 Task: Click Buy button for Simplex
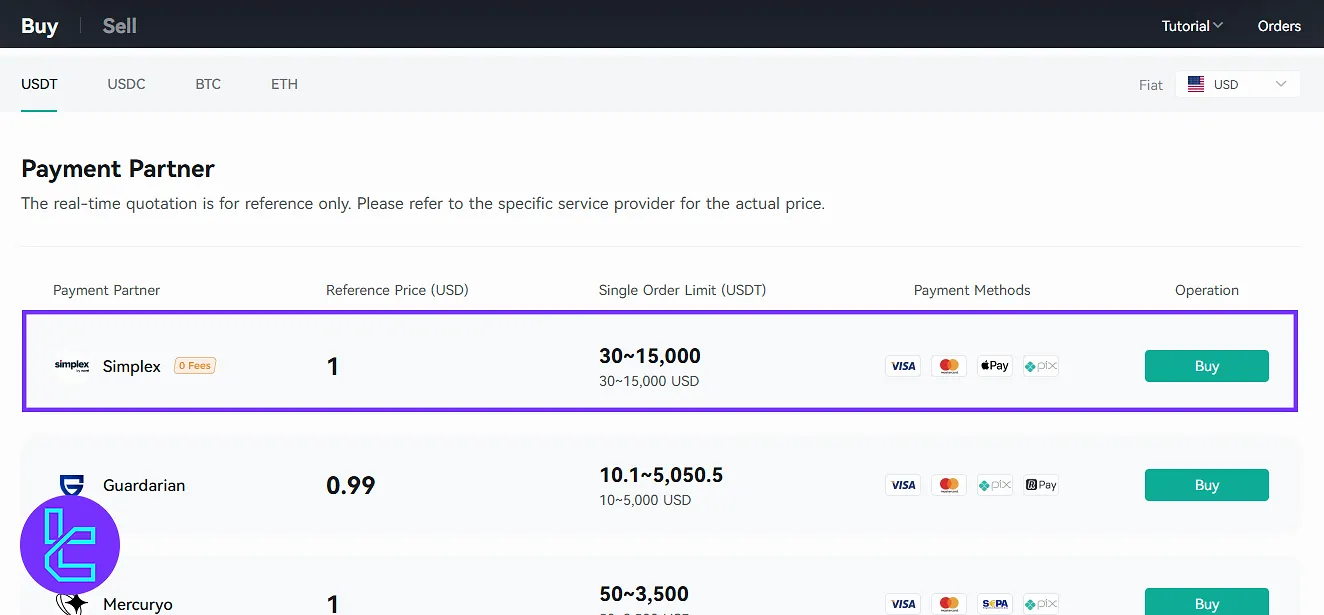(1206, 366)
